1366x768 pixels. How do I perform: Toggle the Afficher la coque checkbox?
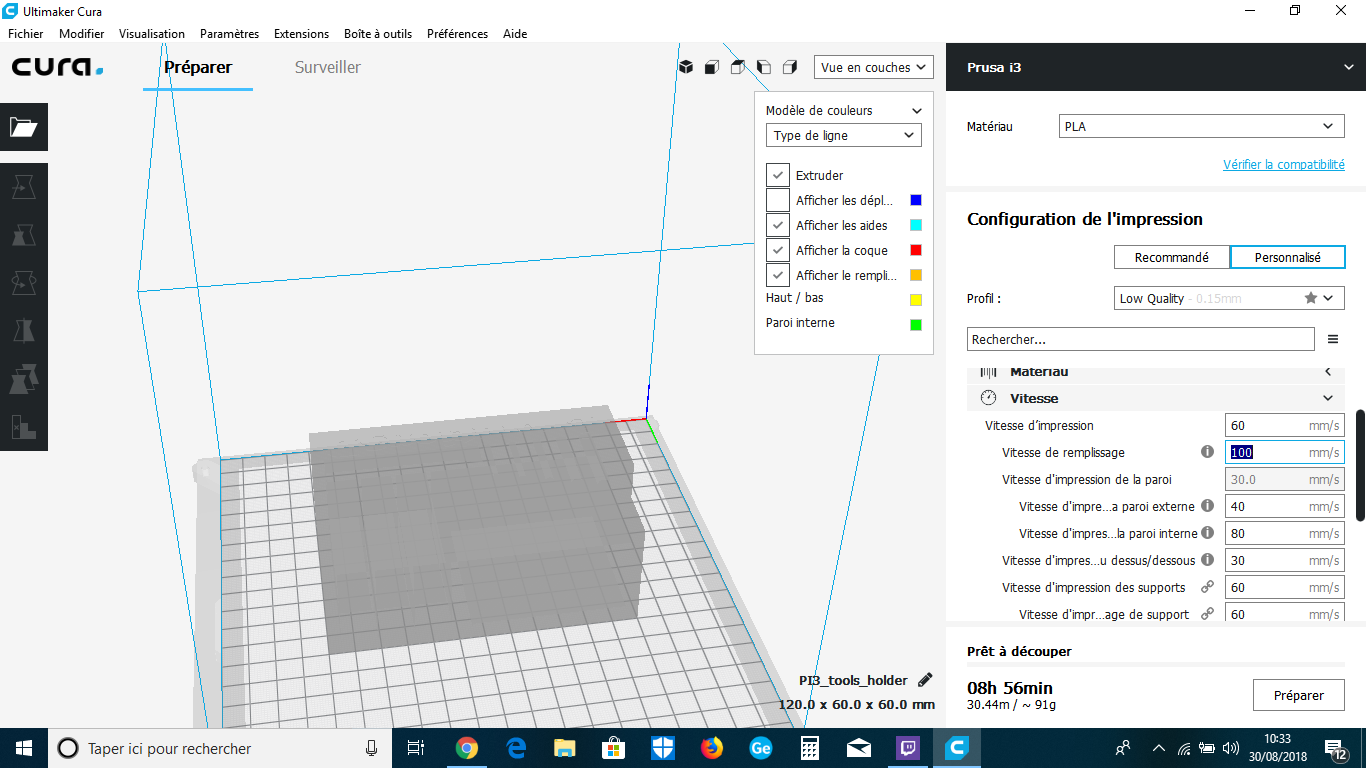point(778,250)
